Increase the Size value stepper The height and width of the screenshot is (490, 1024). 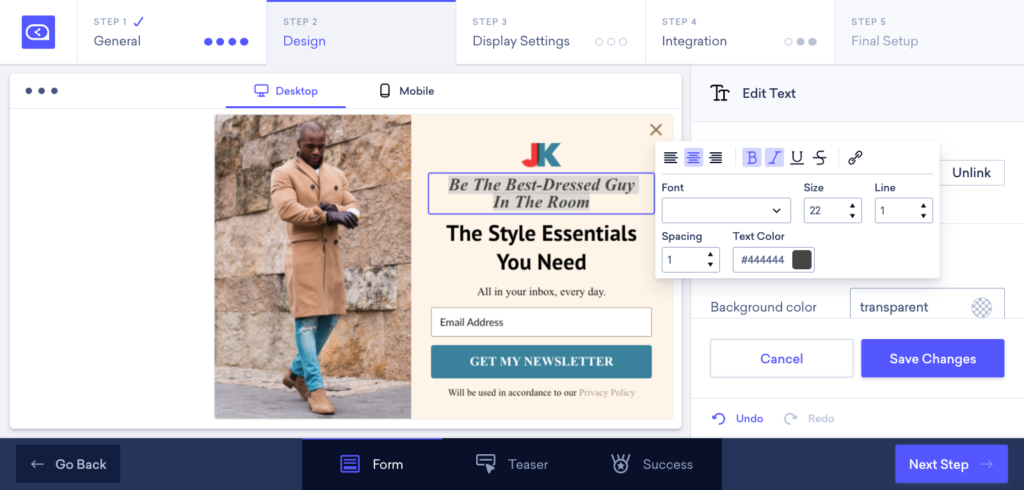852,206
